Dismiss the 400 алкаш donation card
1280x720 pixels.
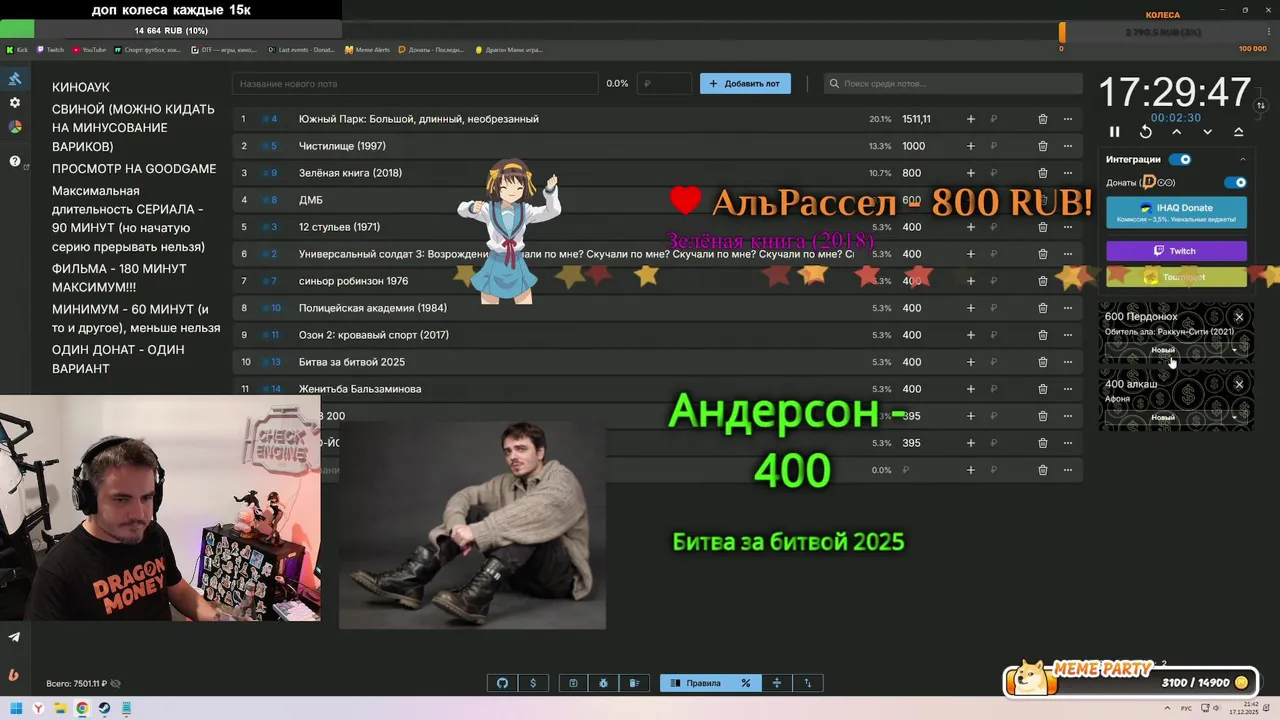pos(1239,384)
